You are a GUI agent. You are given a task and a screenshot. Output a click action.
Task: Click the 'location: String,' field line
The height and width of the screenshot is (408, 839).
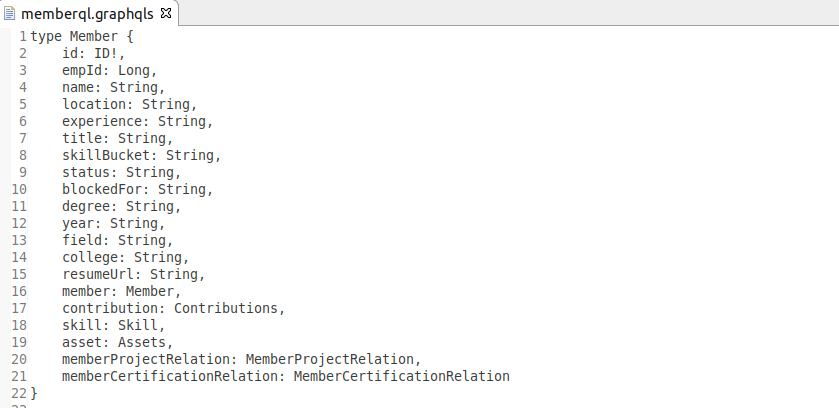point(129,104)
